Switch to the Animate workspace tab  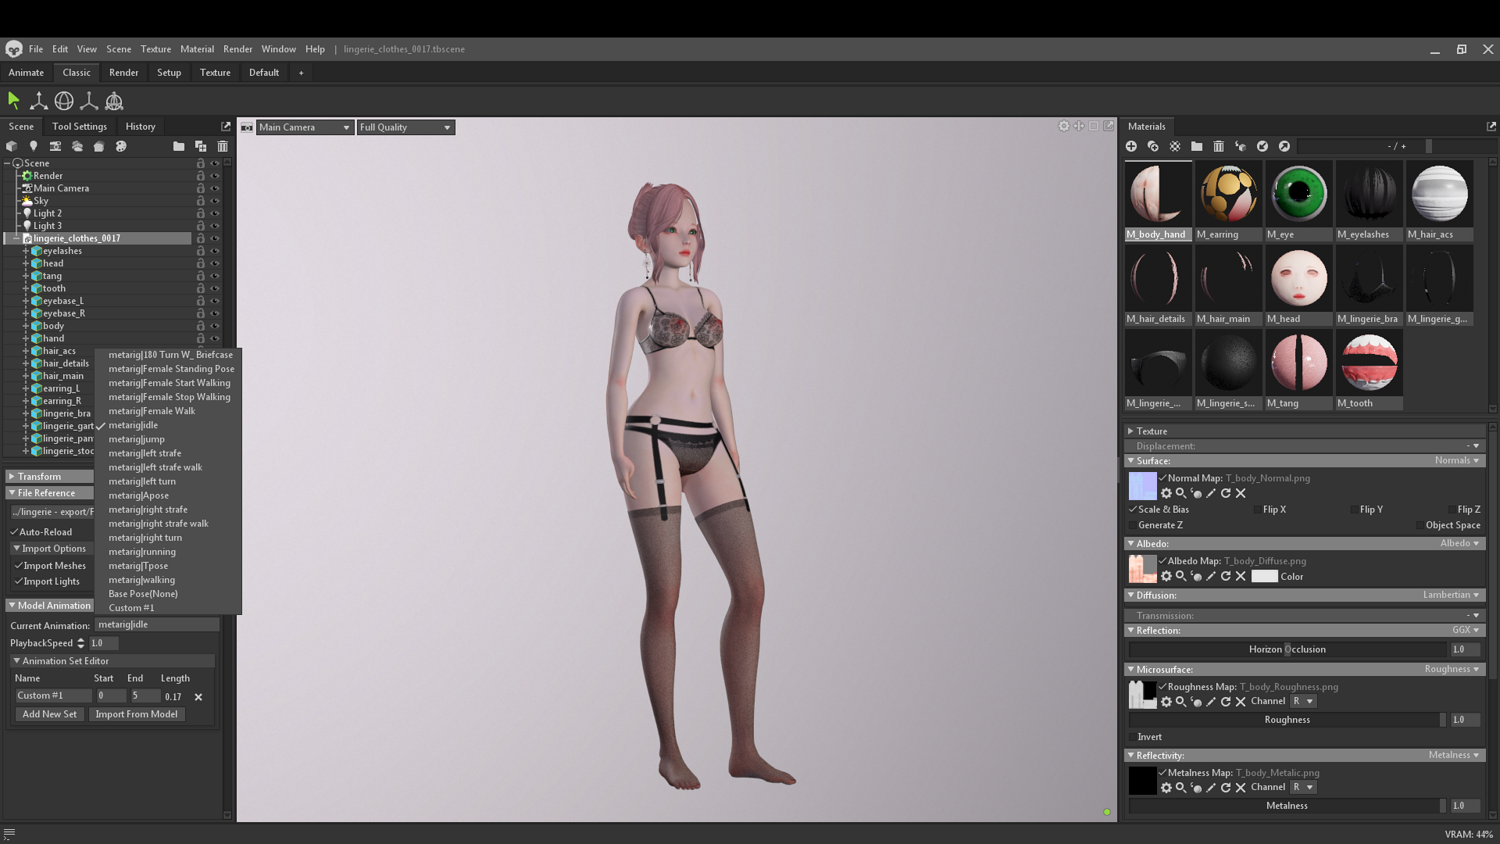[26, 73]
